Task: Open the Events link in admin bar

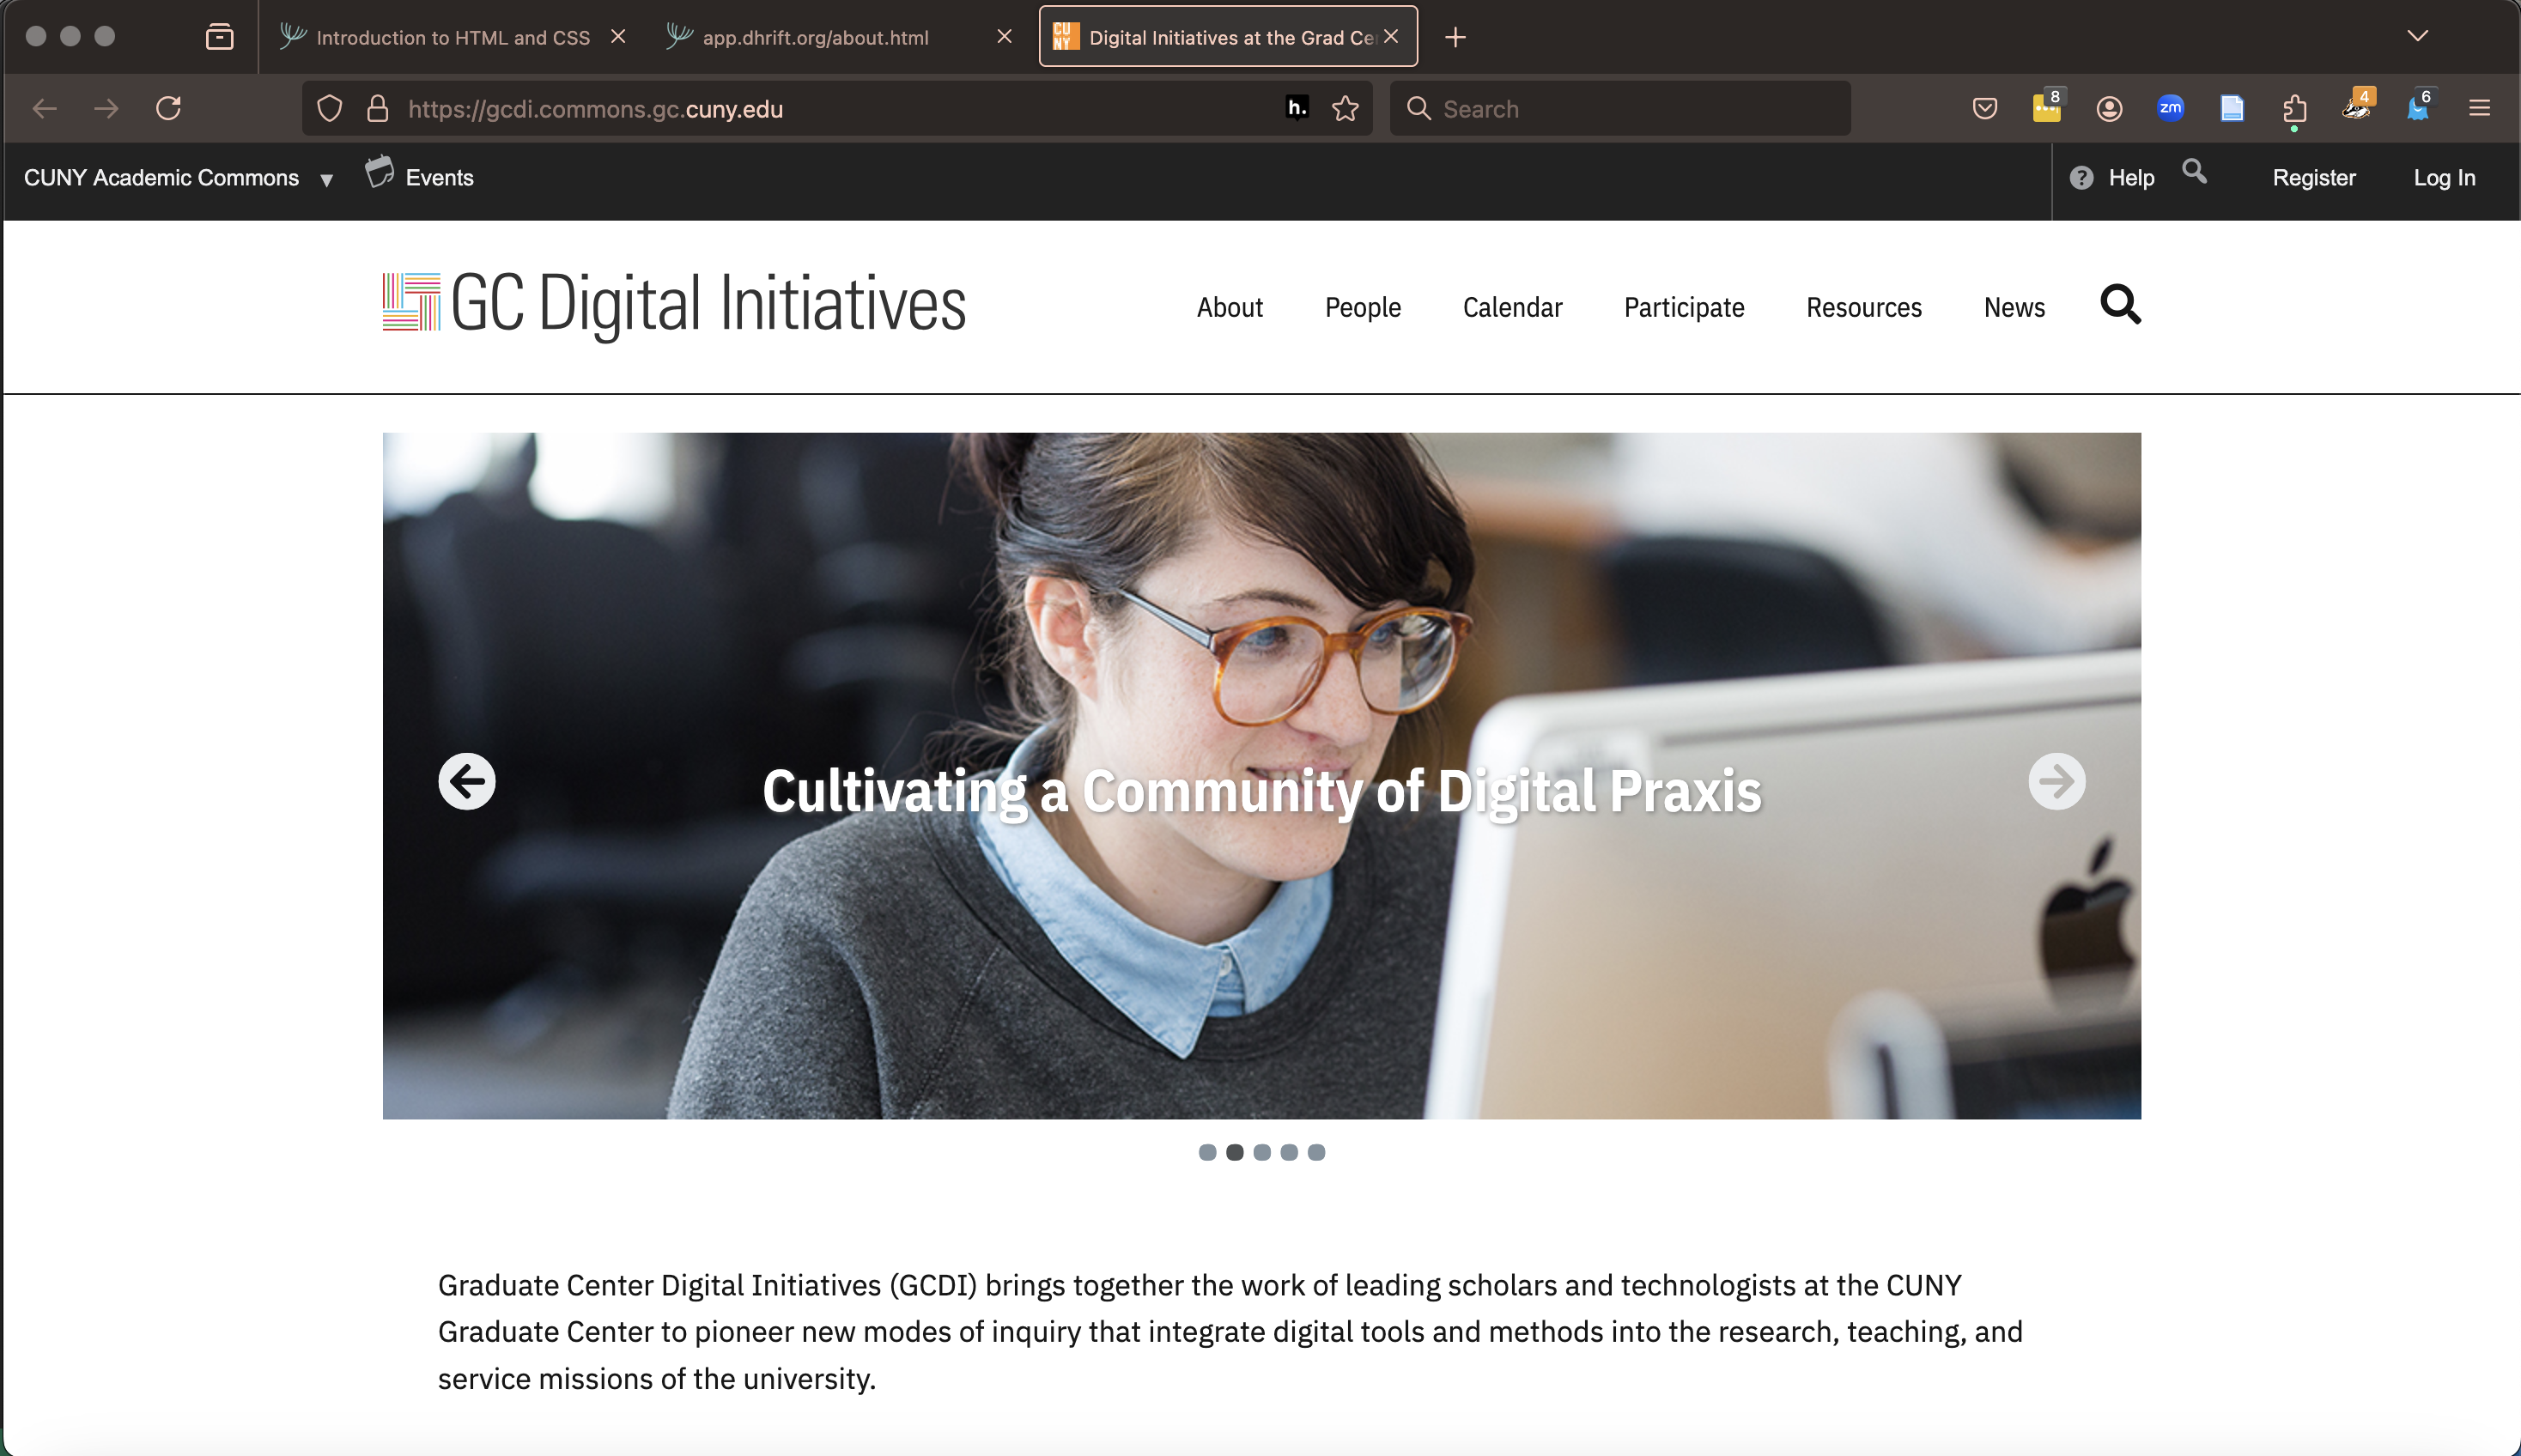Action: [x=419, y=176]
